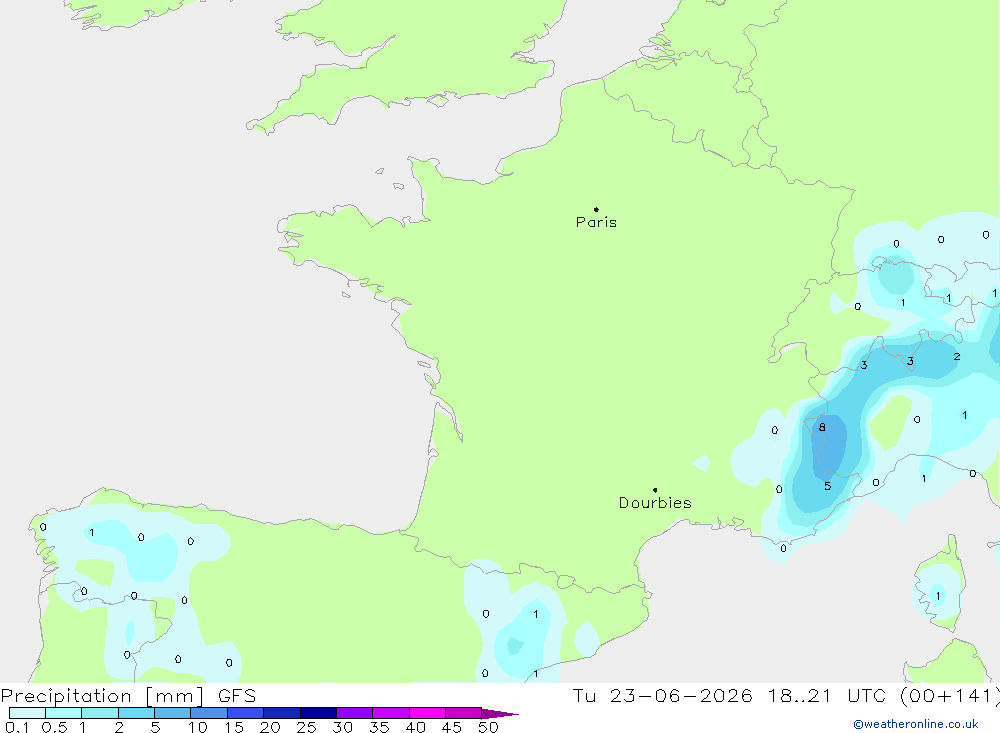The height and width of the screenshot is (733, 1000).
Task: Click the '25' legend scale label
Action: coord(307,727)
